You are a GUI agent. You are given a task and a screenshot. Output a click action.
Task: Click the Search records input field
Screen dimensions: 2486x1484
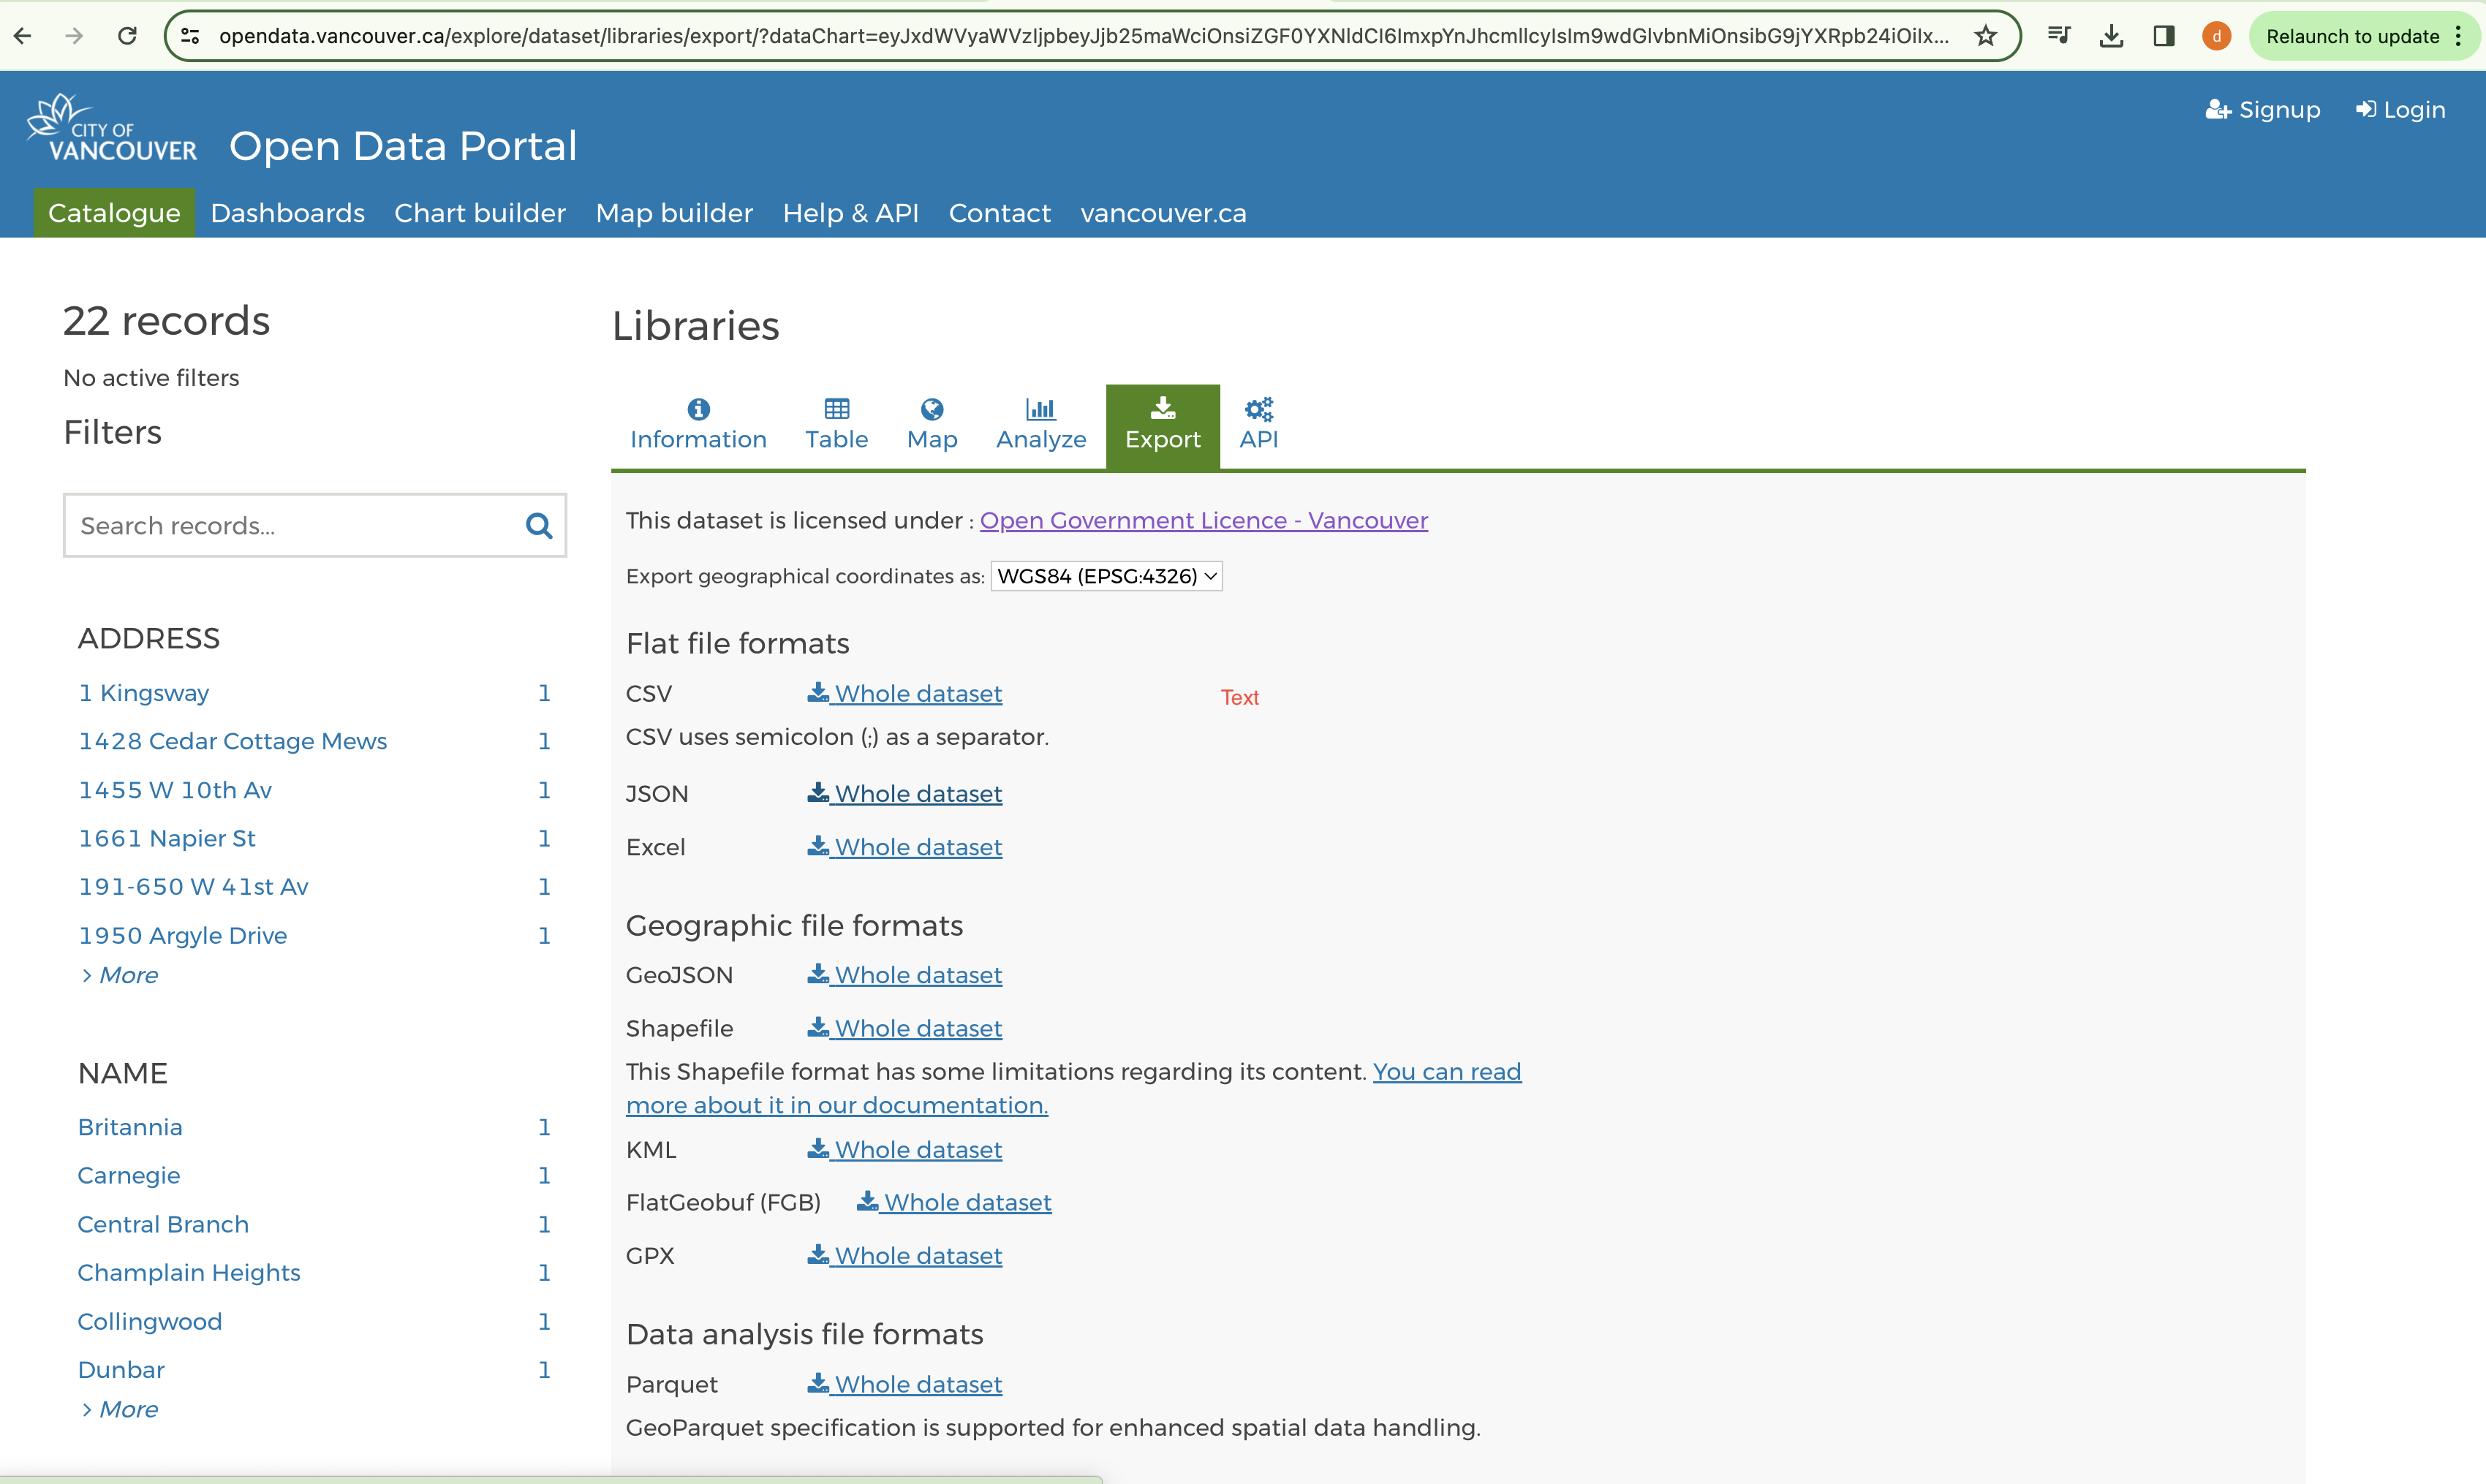290,526
